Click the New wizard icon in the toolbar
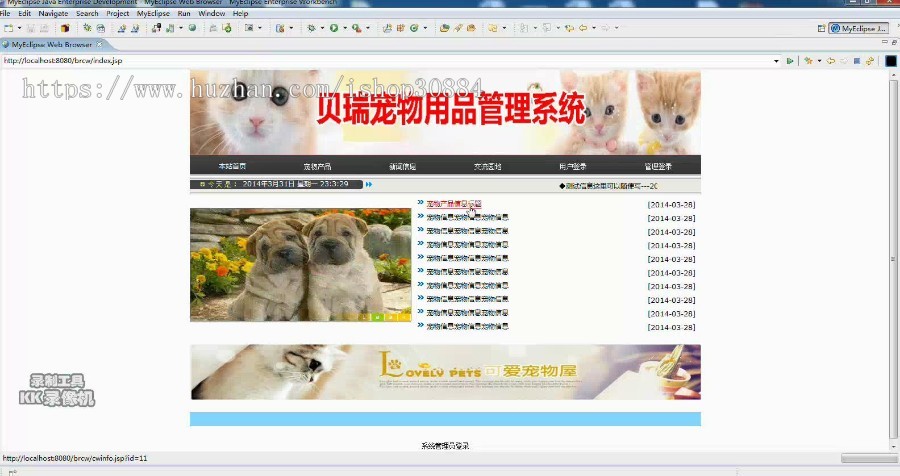Screen dimensions: 900x476 point(8,28)
